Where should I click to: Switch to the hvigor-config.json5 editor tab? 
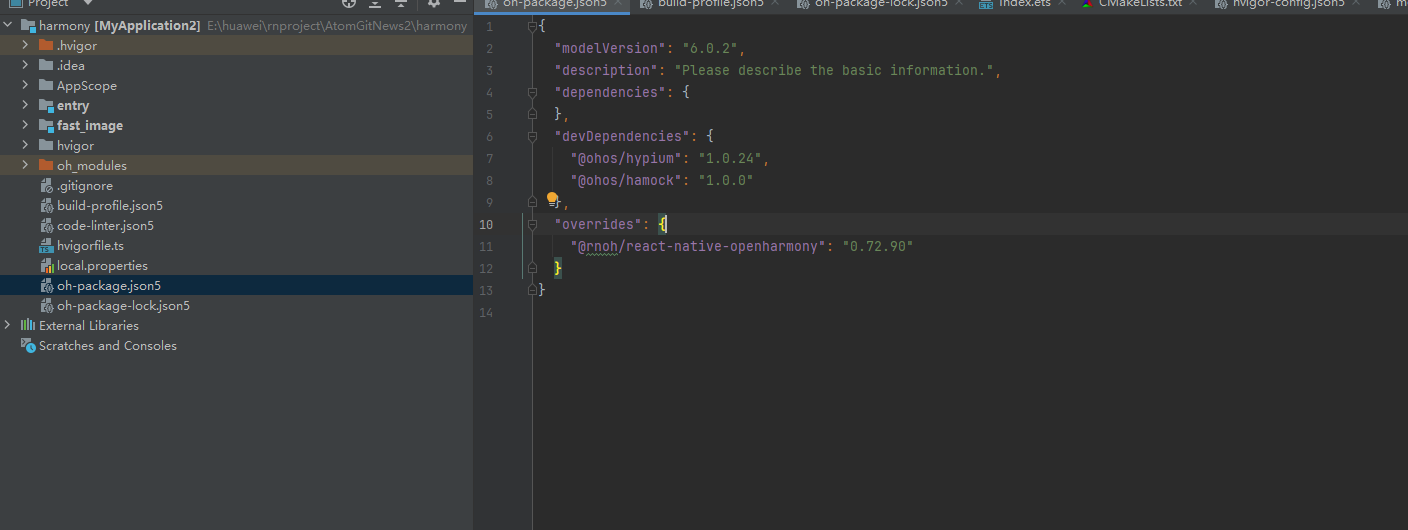click(1288, 5)
